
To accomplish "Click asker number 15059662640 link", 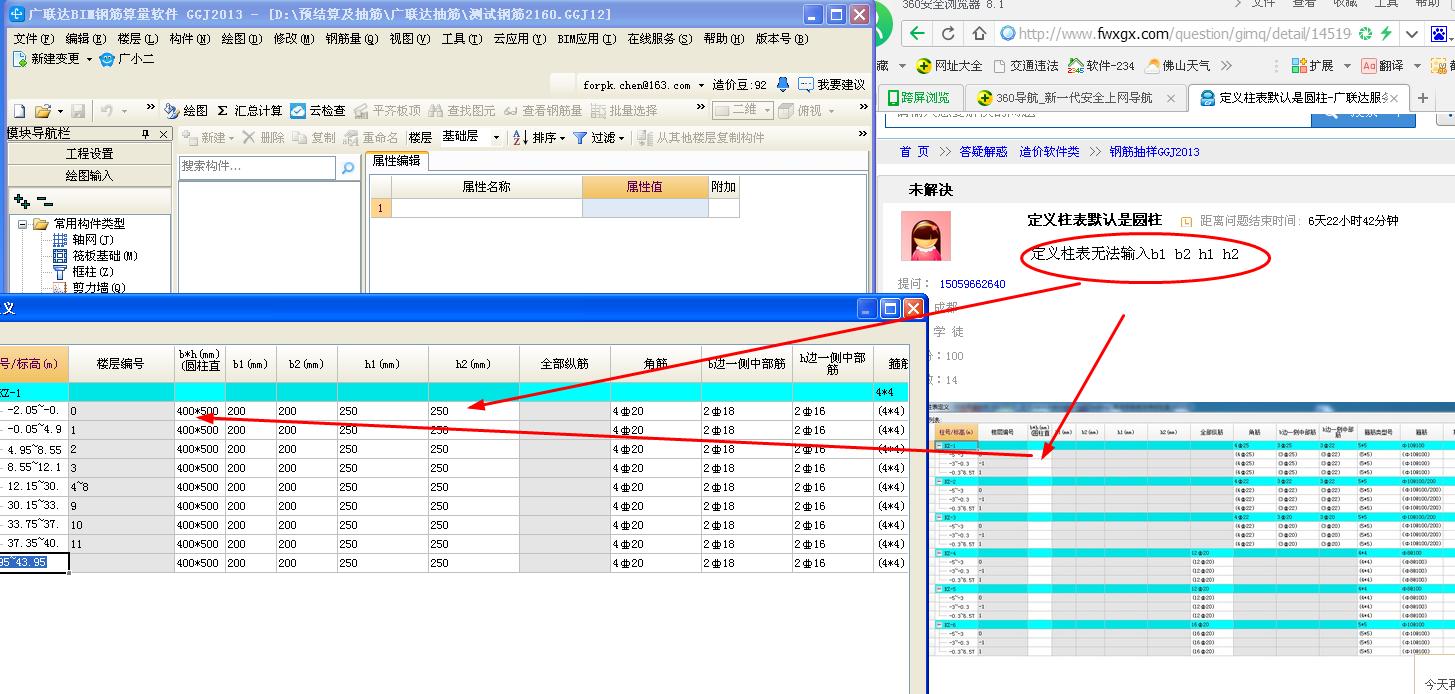I will coord(972,284).
